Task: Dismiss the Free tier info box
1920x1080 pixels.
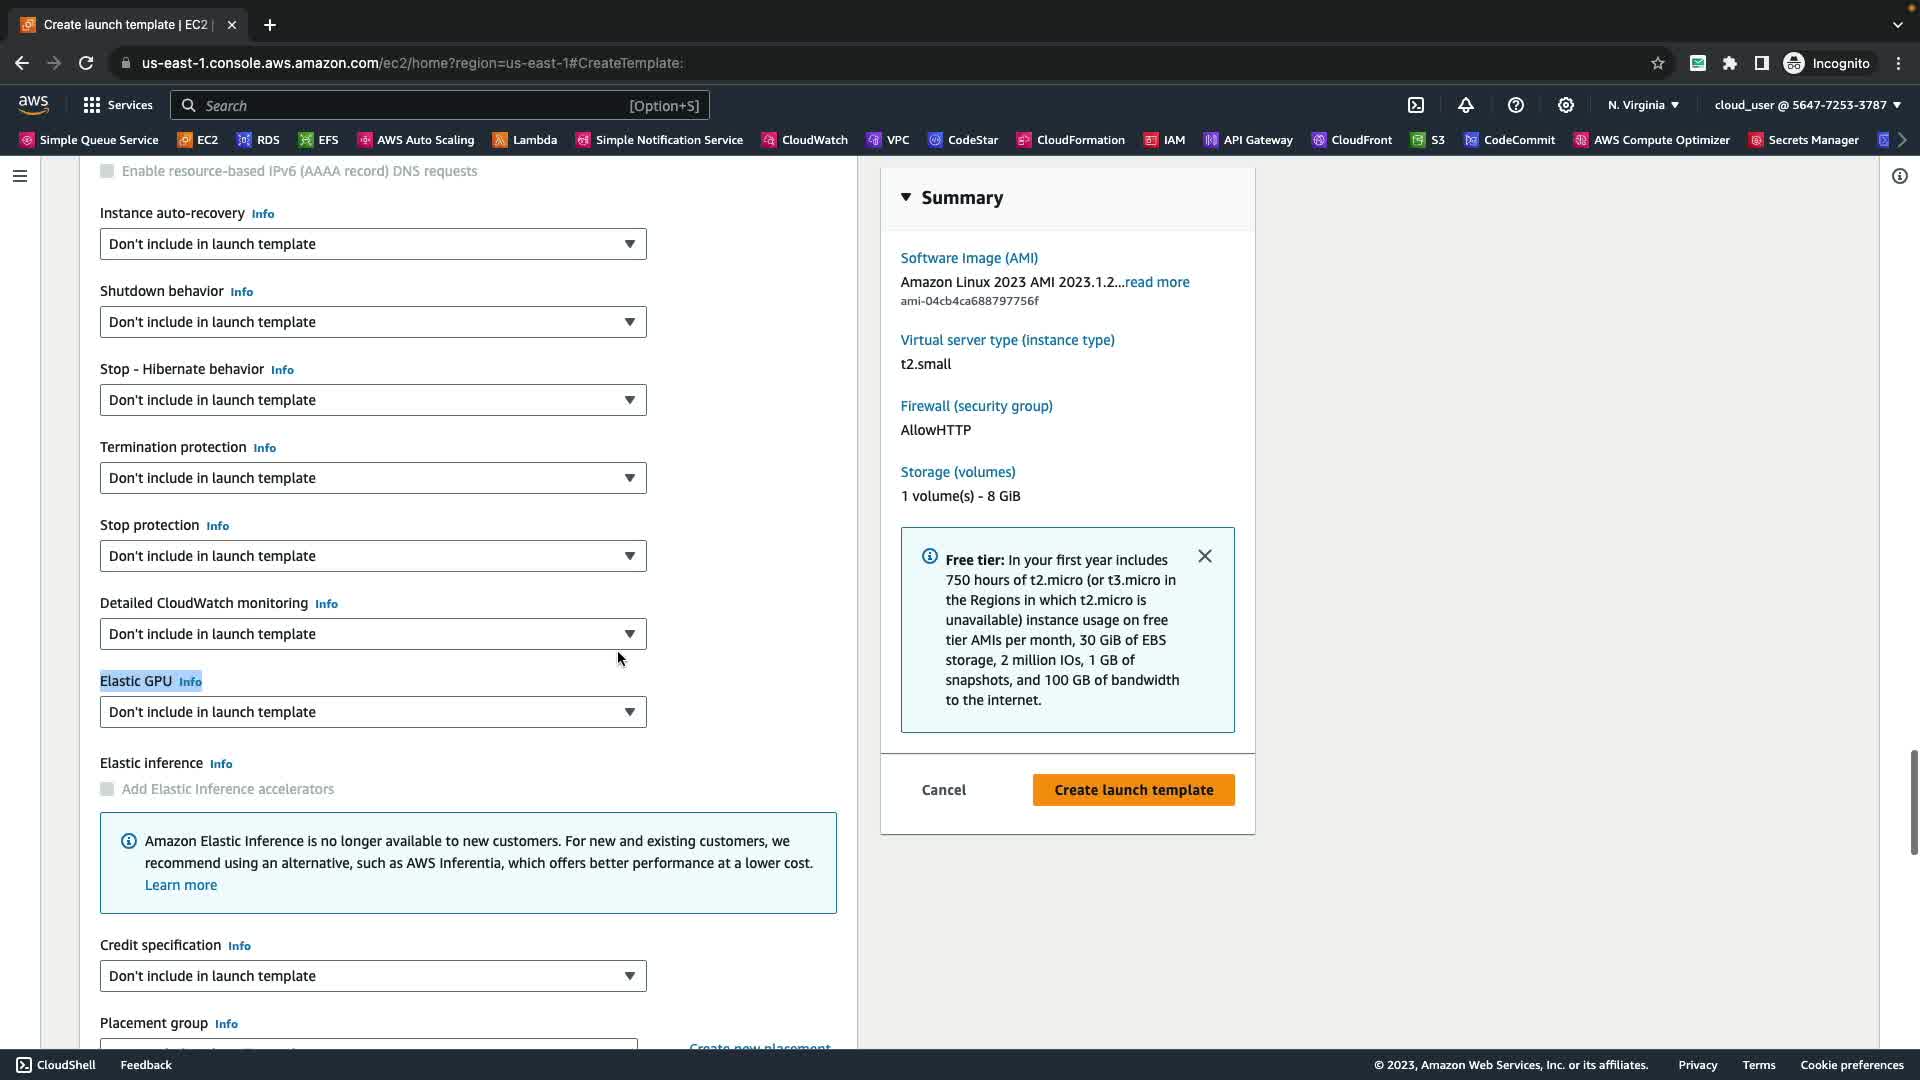Action: click(x=1205, y=556)
